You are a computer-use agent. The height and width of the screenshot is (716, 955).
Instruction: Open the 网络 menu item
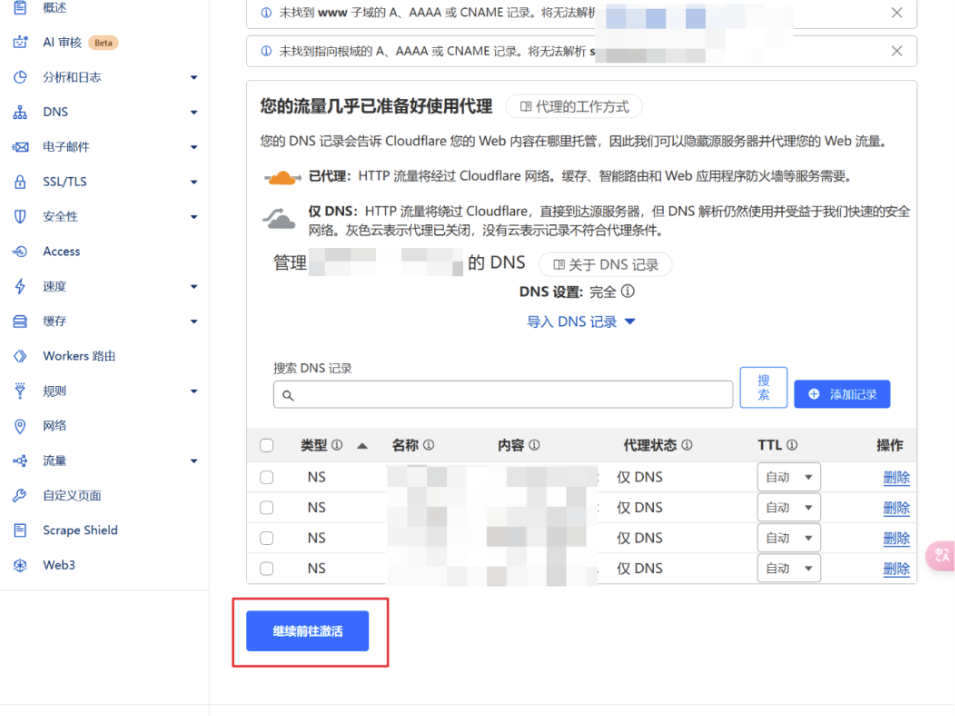[x=54, y=426]
